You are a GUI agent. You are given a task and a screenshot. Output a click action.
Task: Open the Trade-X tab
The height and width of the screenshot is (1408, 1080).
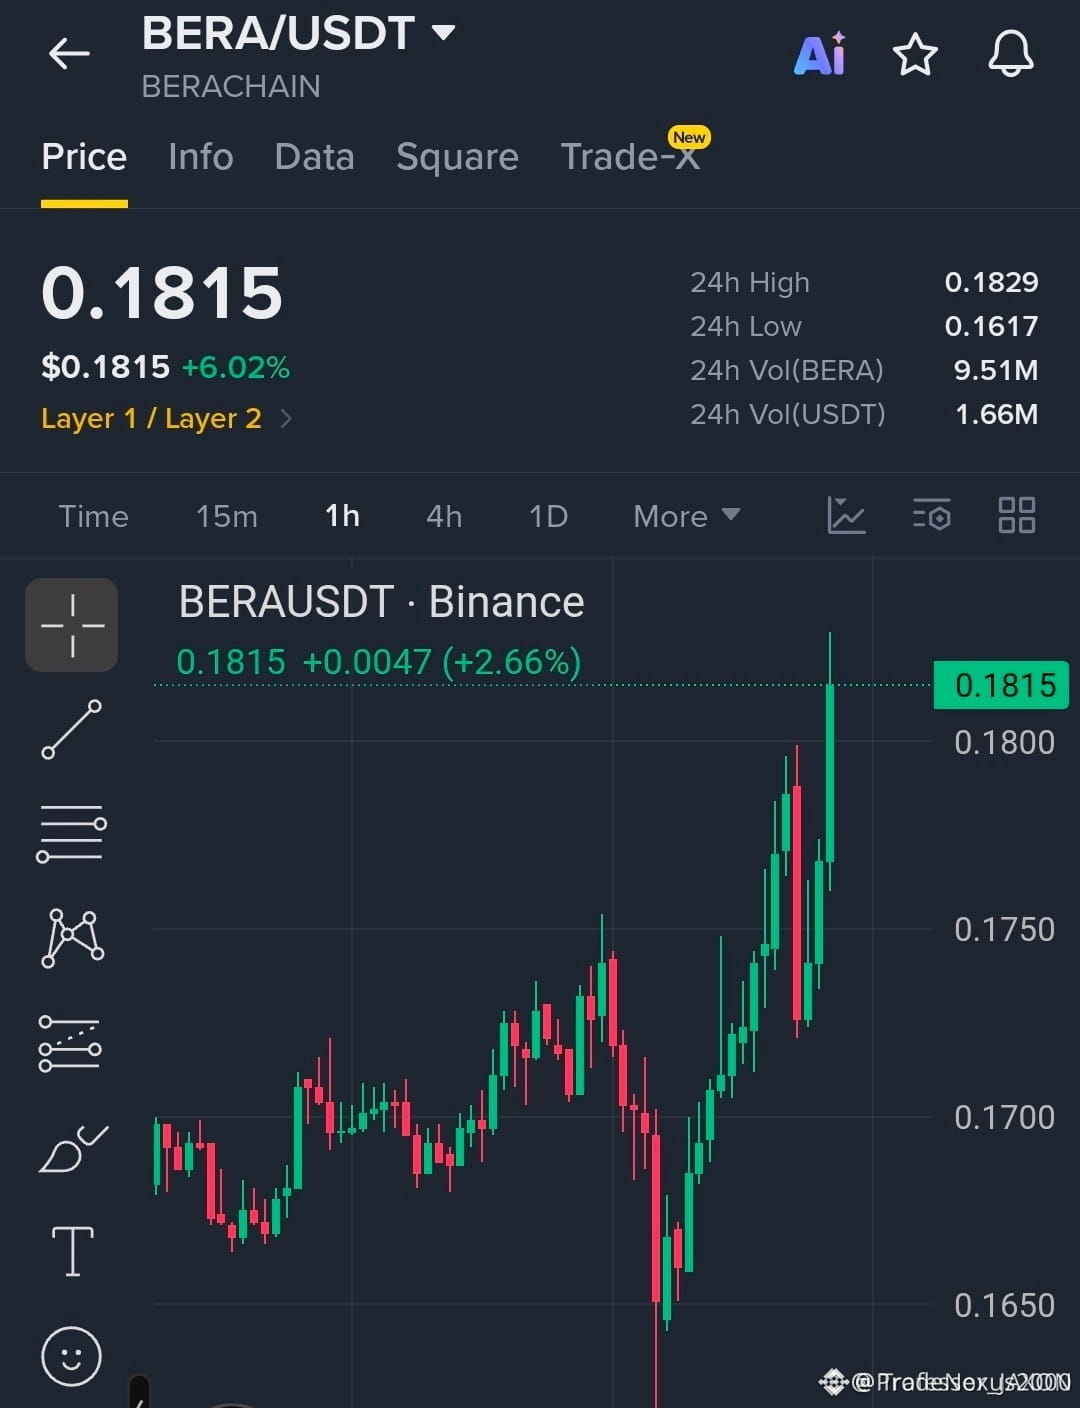click(631, 157)
